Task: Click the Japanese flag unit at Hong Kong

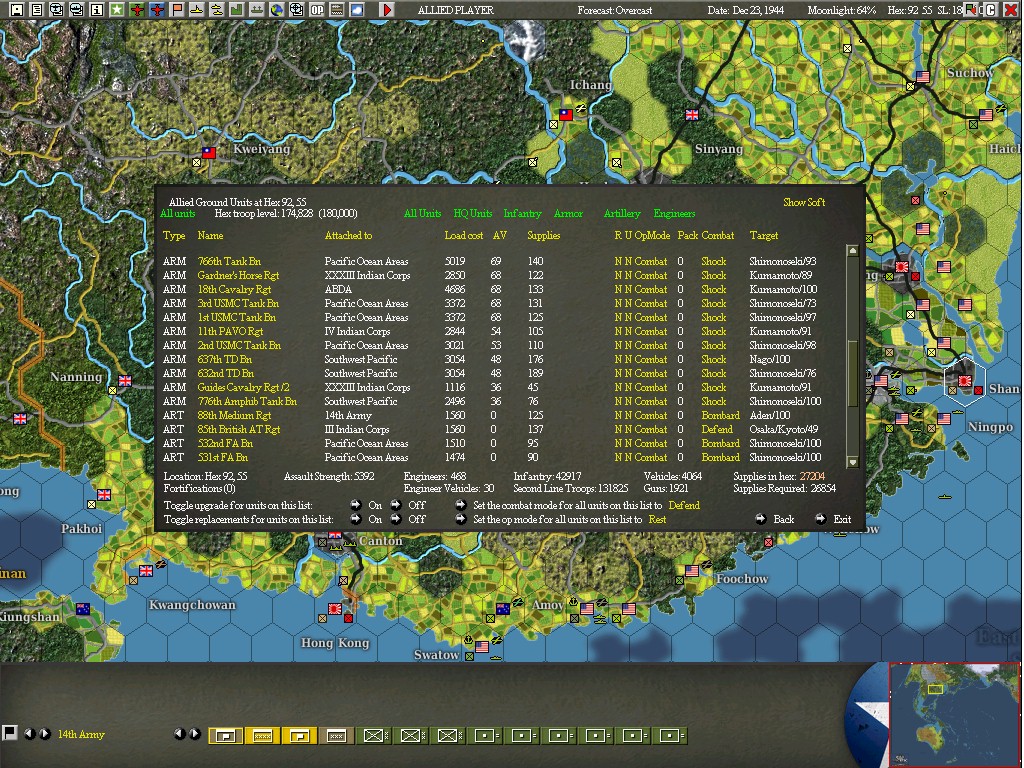Action: 334,609
